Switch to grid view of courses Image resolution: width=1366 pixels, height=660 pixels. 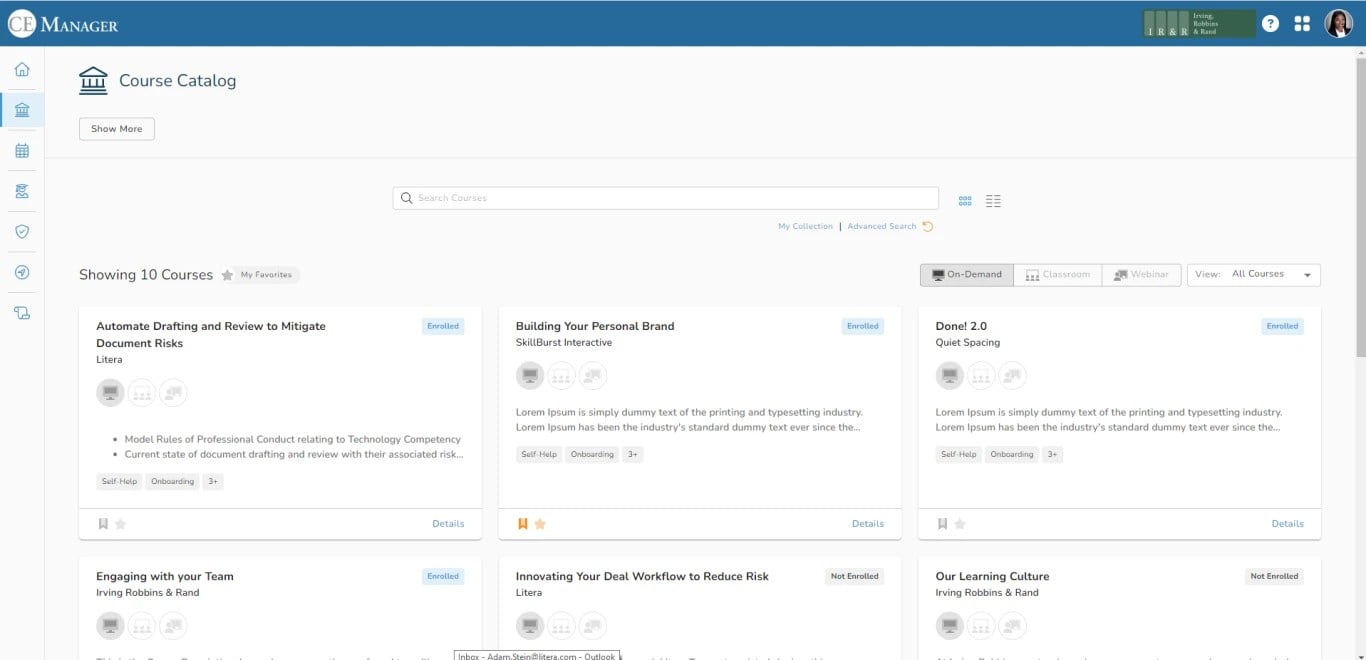click(x=965, y=200)
